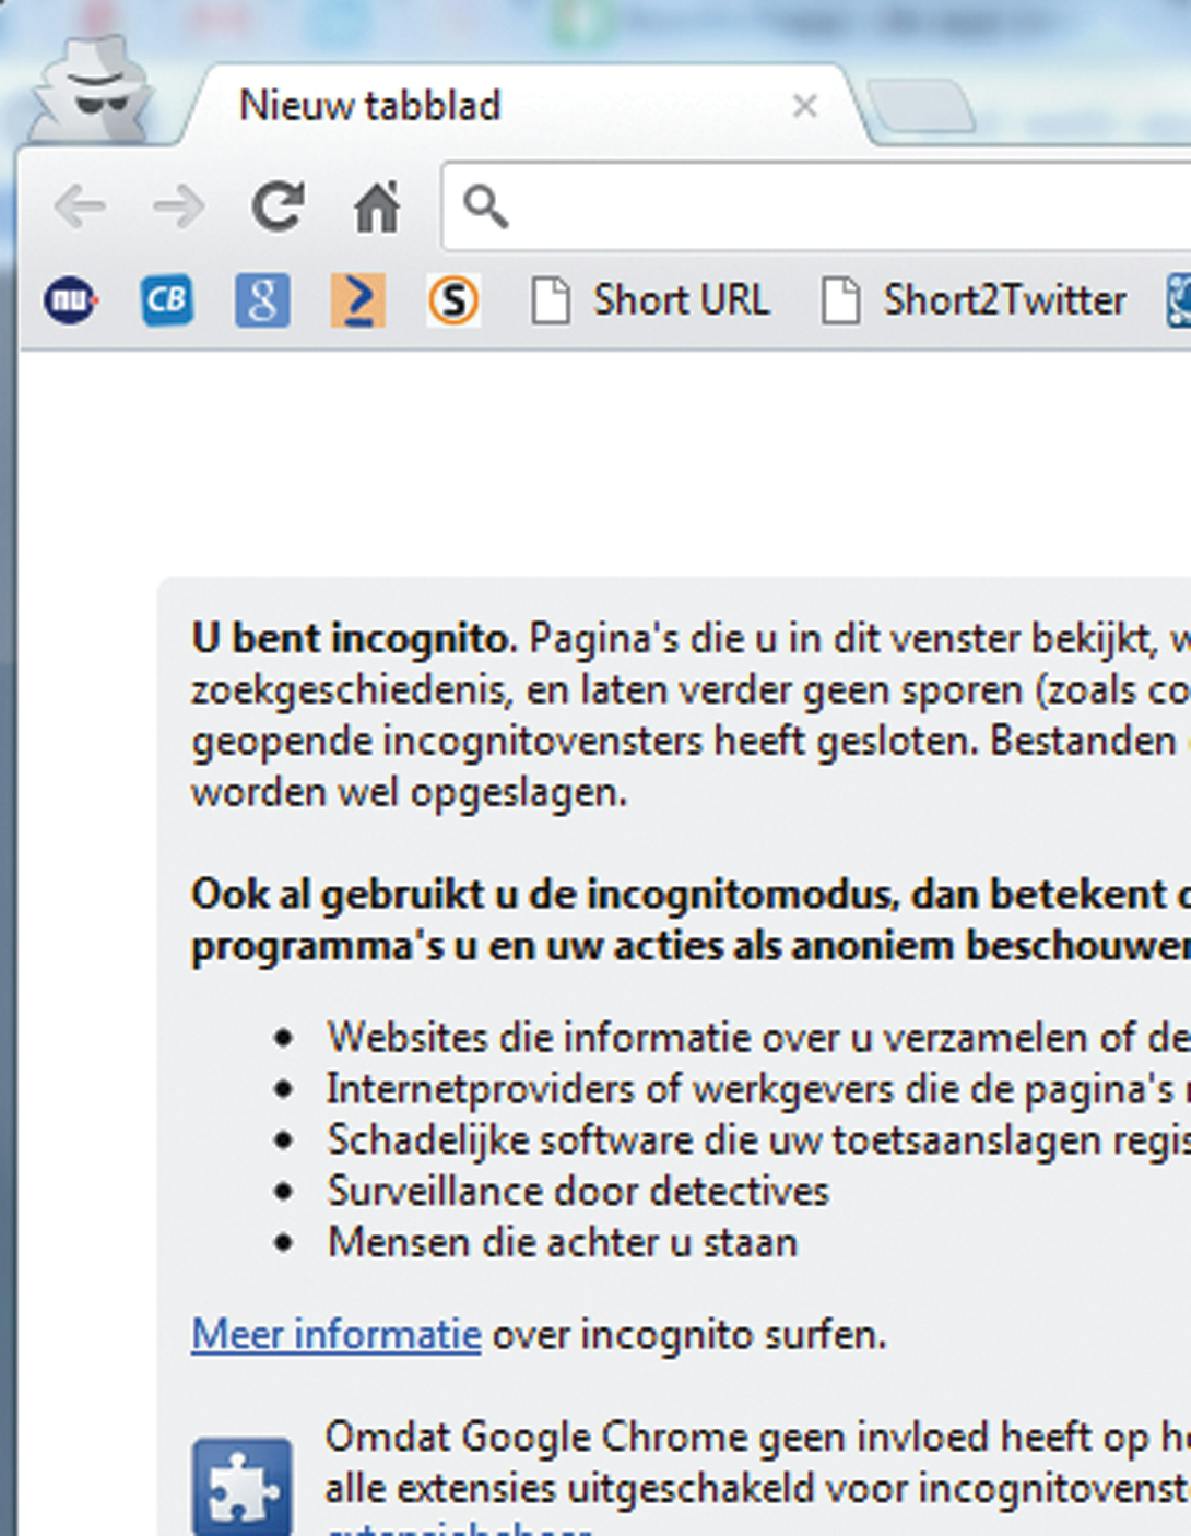Open the Google bookmark icon
The height and width of the screenshot is (1536, 1191).
pos(264,297)
